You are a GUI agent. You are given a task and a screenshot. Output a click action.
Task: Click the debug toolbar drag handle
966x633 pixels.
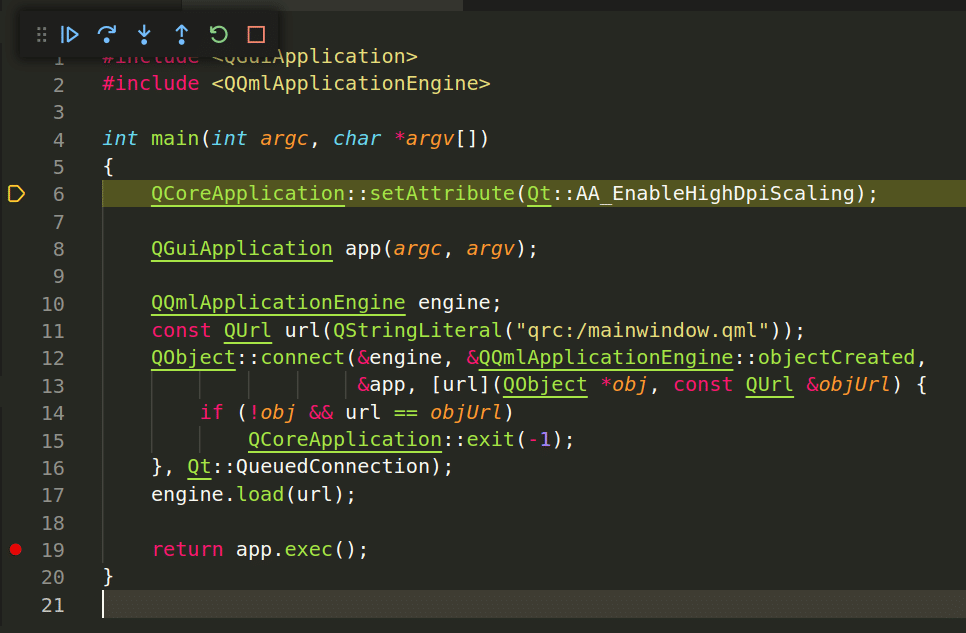tap(42, 35)
